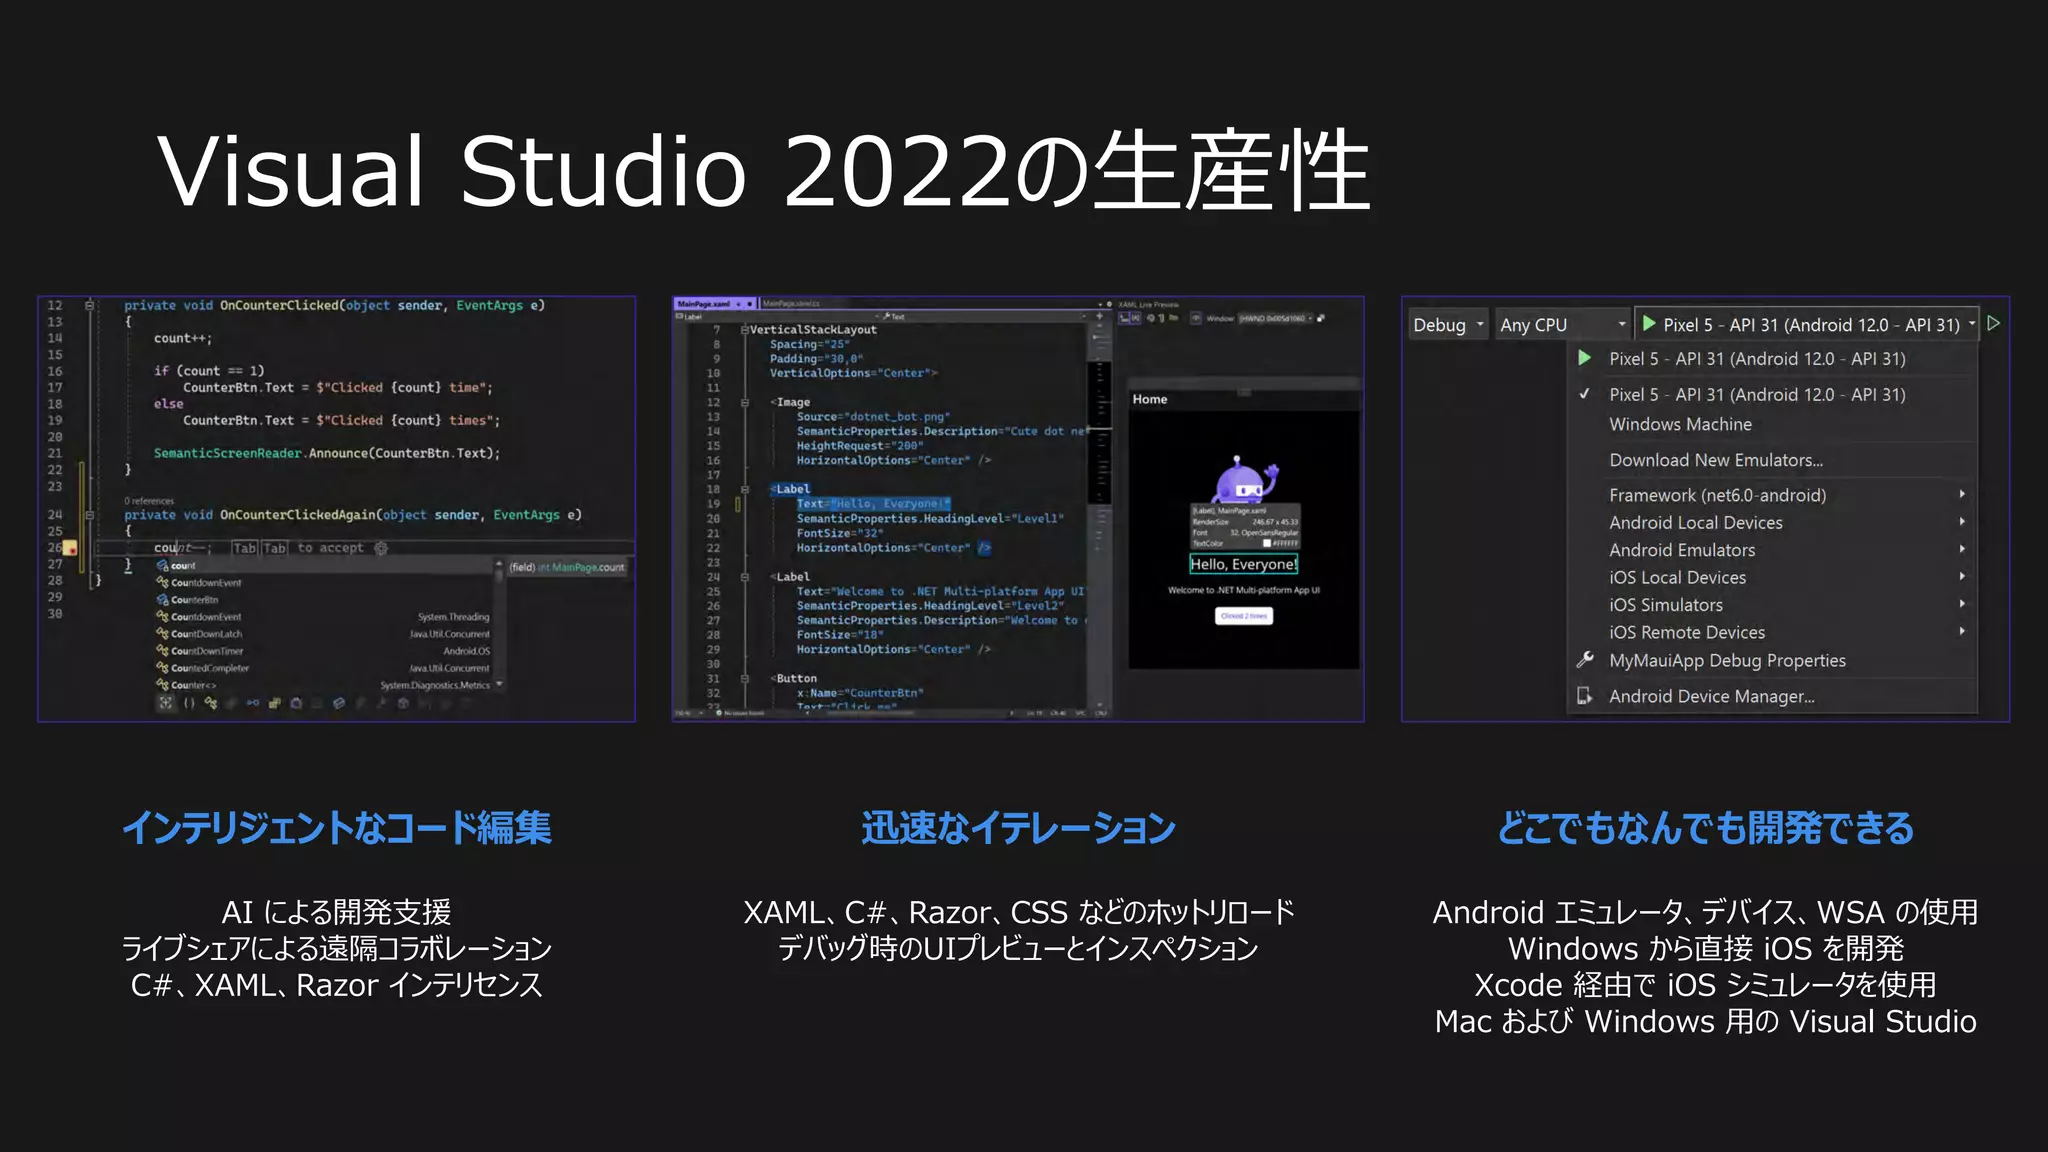Toggle the blue fields IntelliSense filter icon
The height and width of the screenshot is (1152, 2048).
tap(339, 703)
